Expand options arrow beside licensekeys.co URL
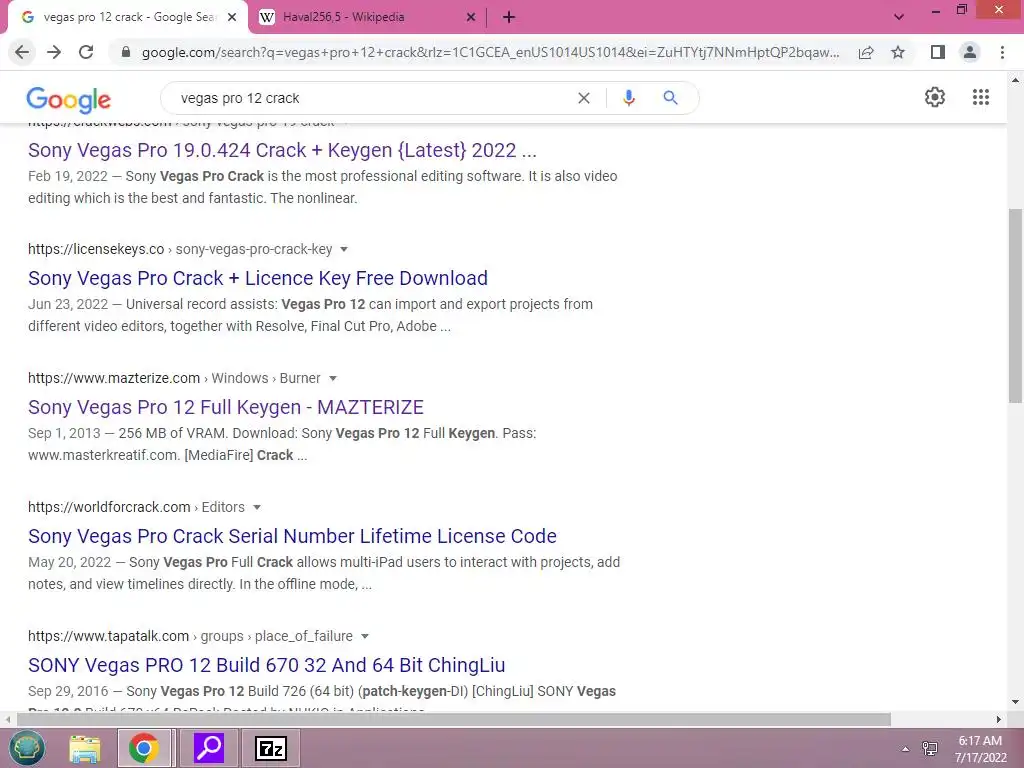The width and height of the screenshot is (1024, 768). (x=344, y=249)
